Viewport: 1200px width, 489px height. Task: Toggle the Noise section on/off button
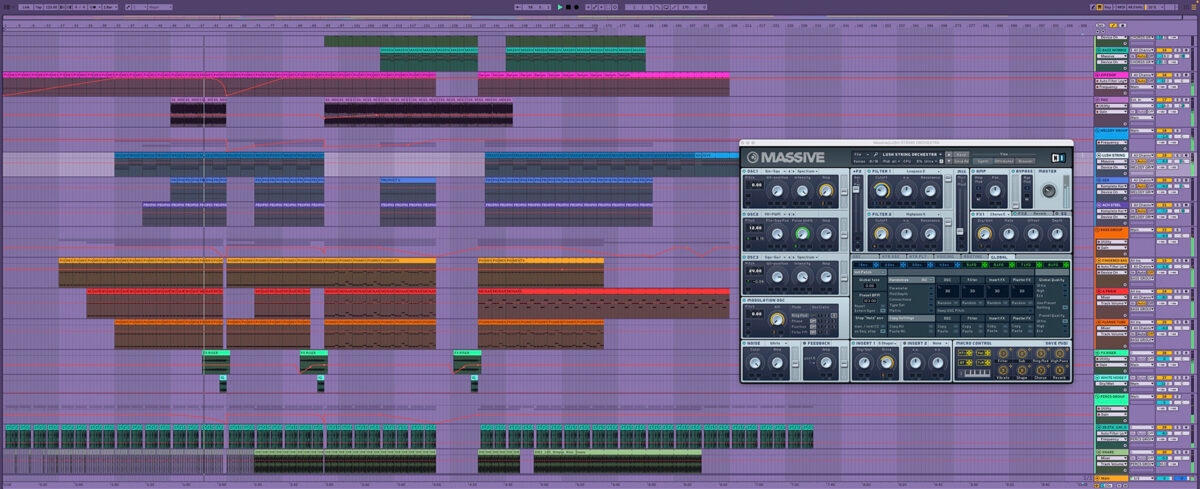tap(744, 343)
